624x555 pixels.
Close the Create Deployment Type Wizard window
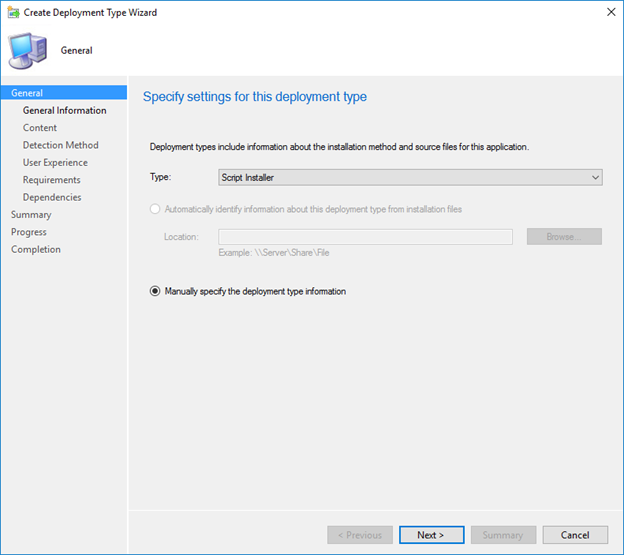(x=608, y=12)
